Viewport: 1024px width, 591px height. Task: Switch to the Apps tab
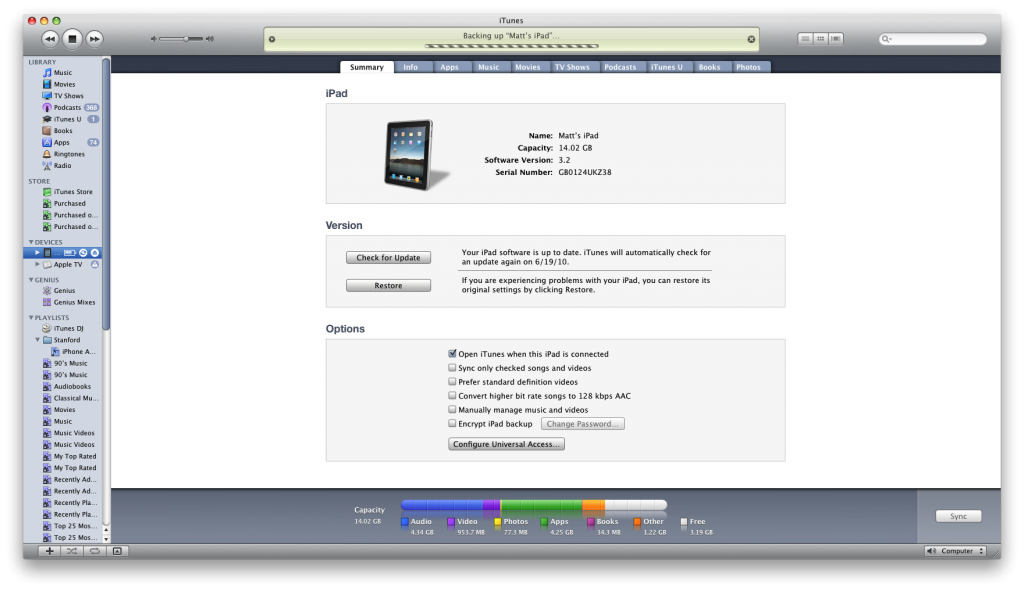pos(451,67)
